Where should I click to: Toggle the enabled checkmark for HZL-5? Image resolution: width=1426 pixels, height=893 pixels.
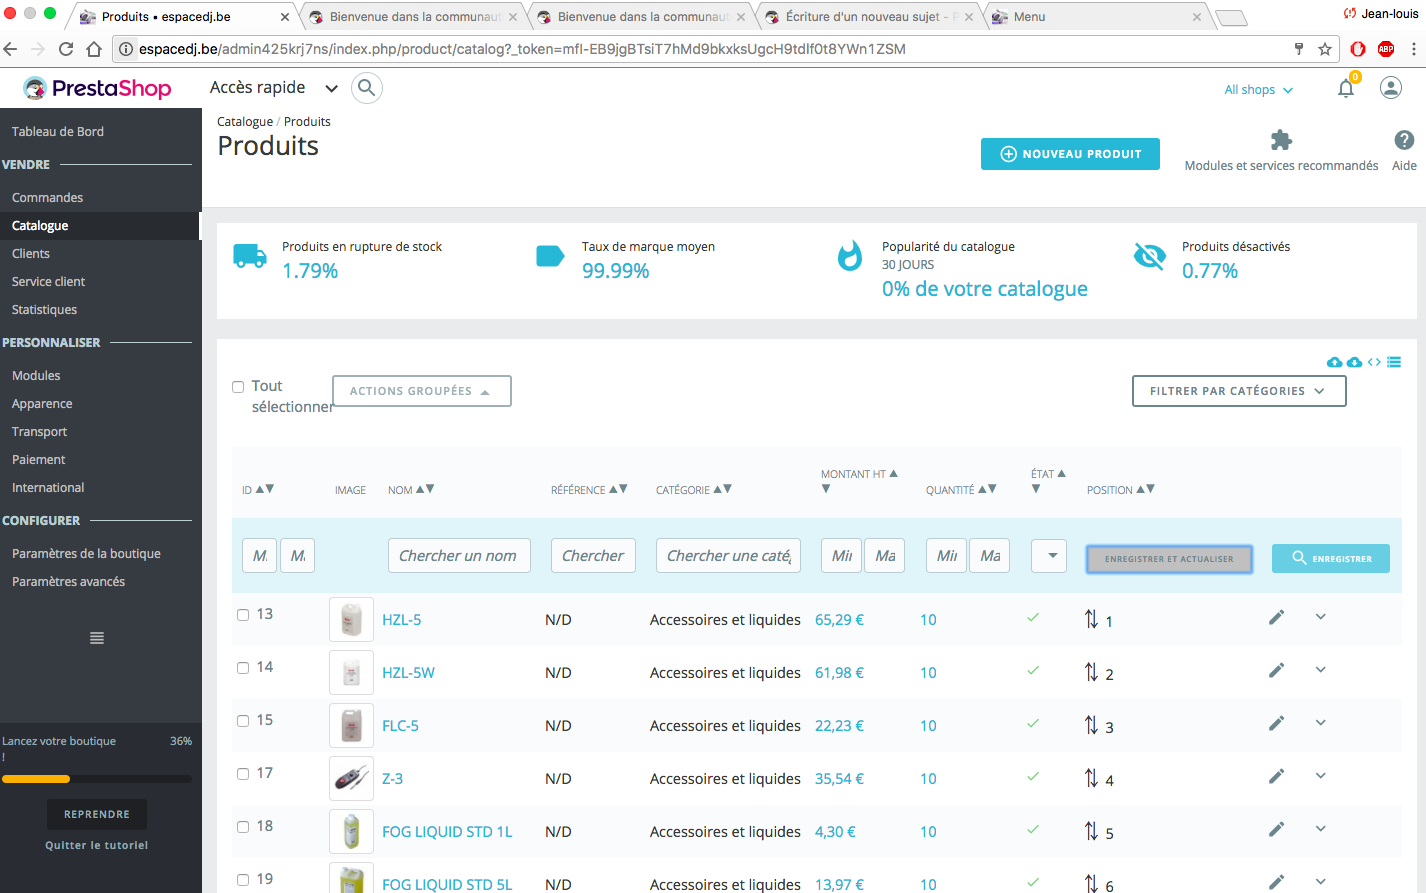click(x=1033, y=618)
